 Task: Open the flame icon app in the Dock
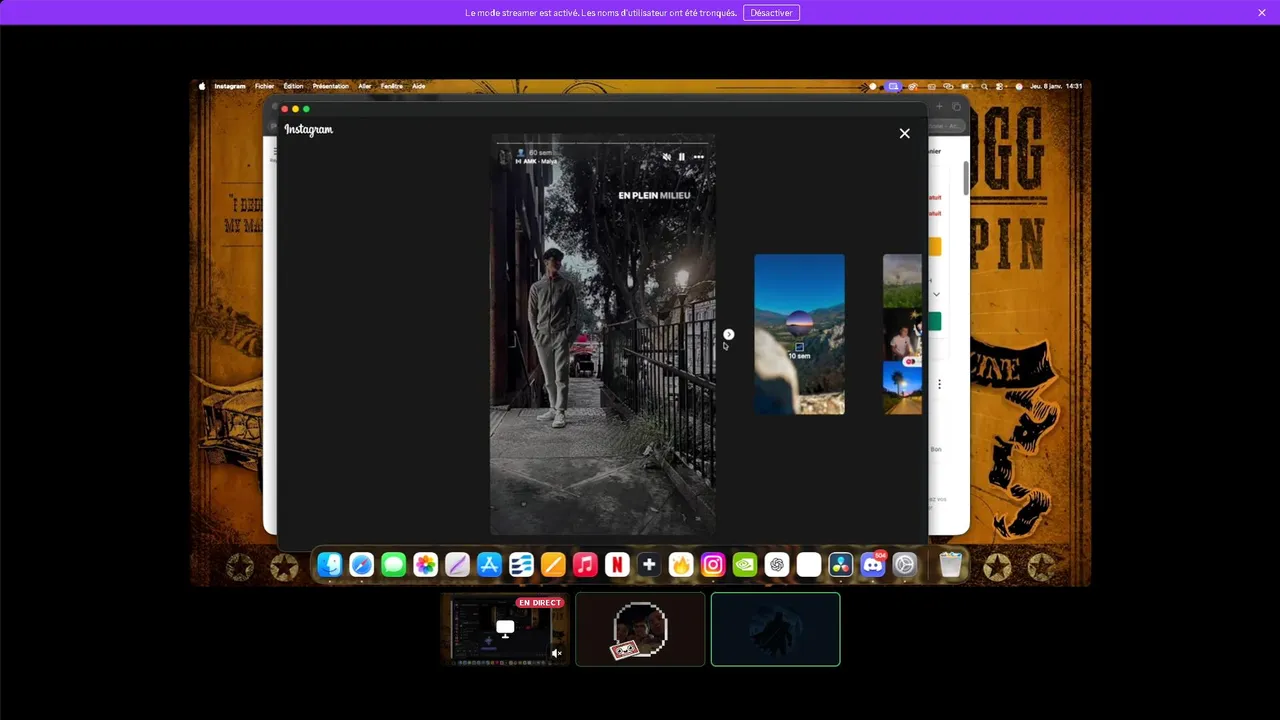click(681, 565)
